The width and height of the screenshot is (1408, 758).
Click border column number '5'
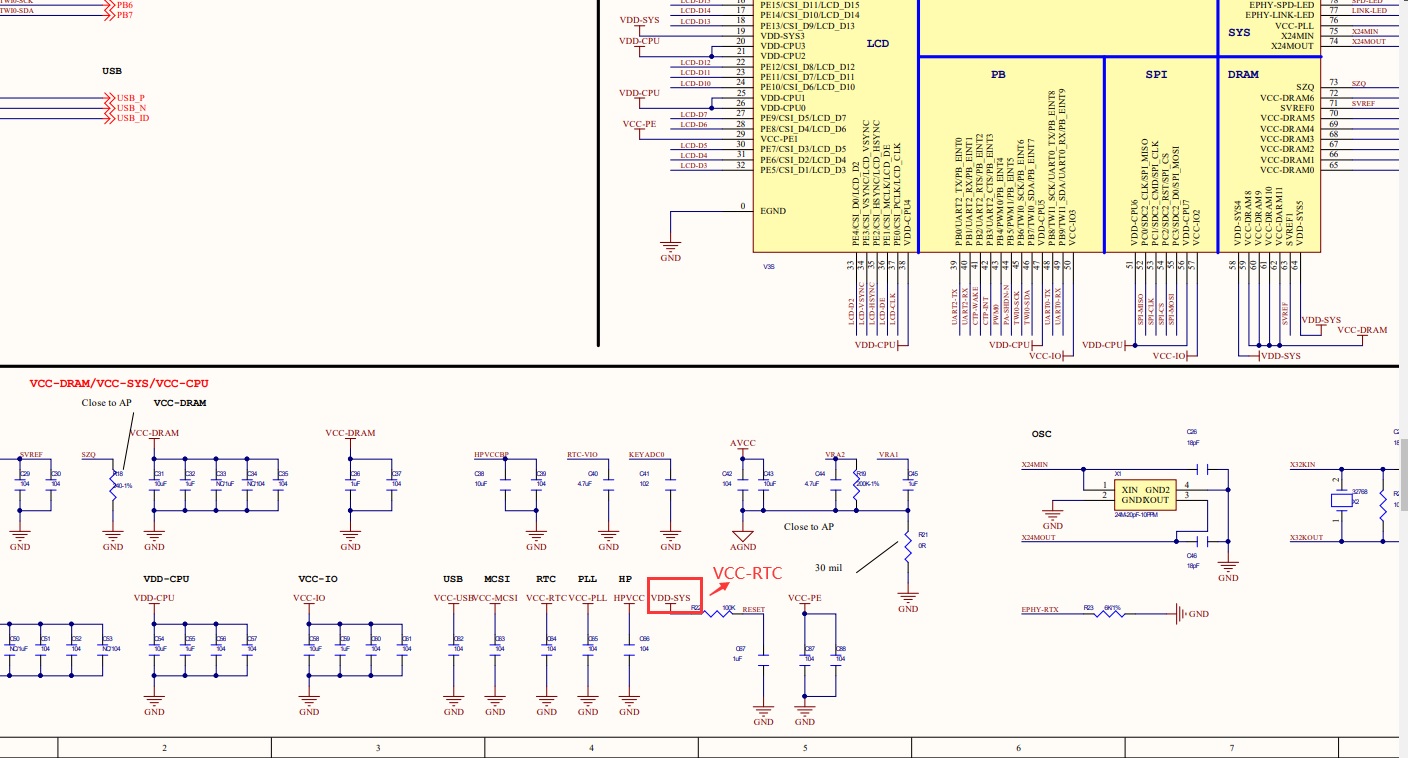coord(805,748)
